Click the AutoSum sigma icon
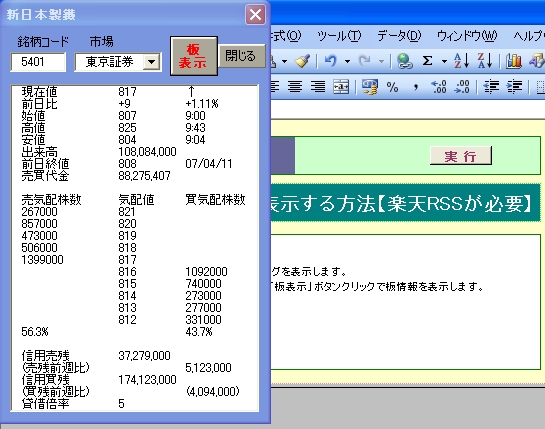The height and width of the screenshot is (429, 545). 428,61
